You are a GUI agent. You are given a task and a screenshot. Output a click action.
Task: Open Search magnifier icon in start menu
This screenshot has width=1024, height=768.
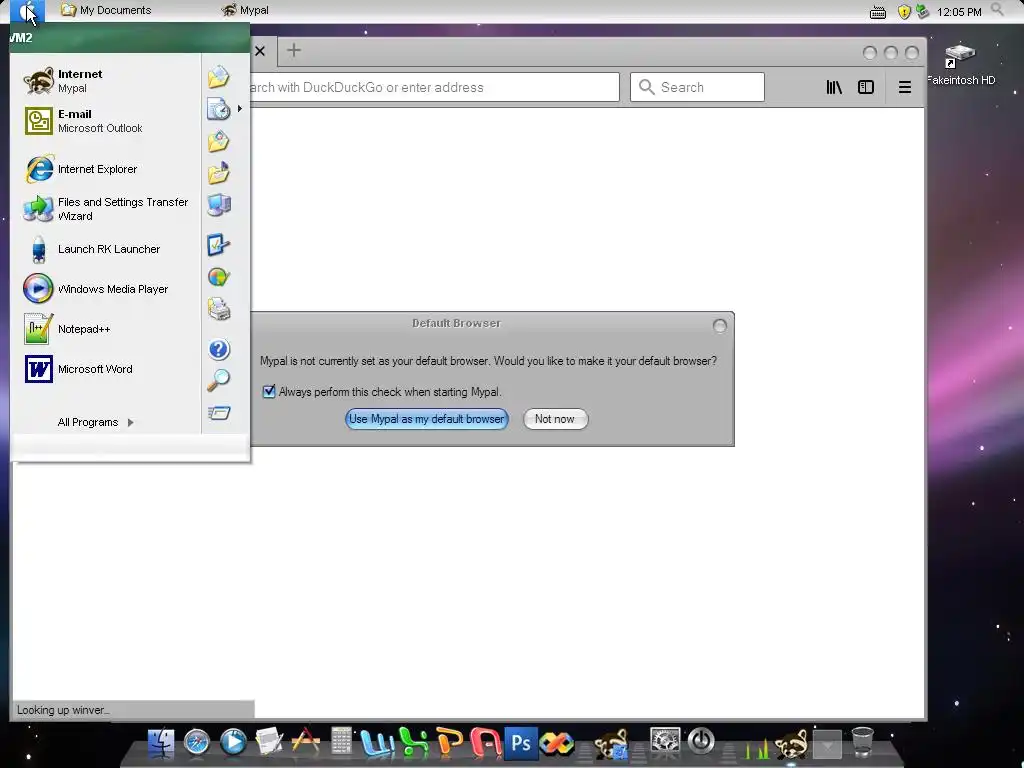[x=219, y=380]
